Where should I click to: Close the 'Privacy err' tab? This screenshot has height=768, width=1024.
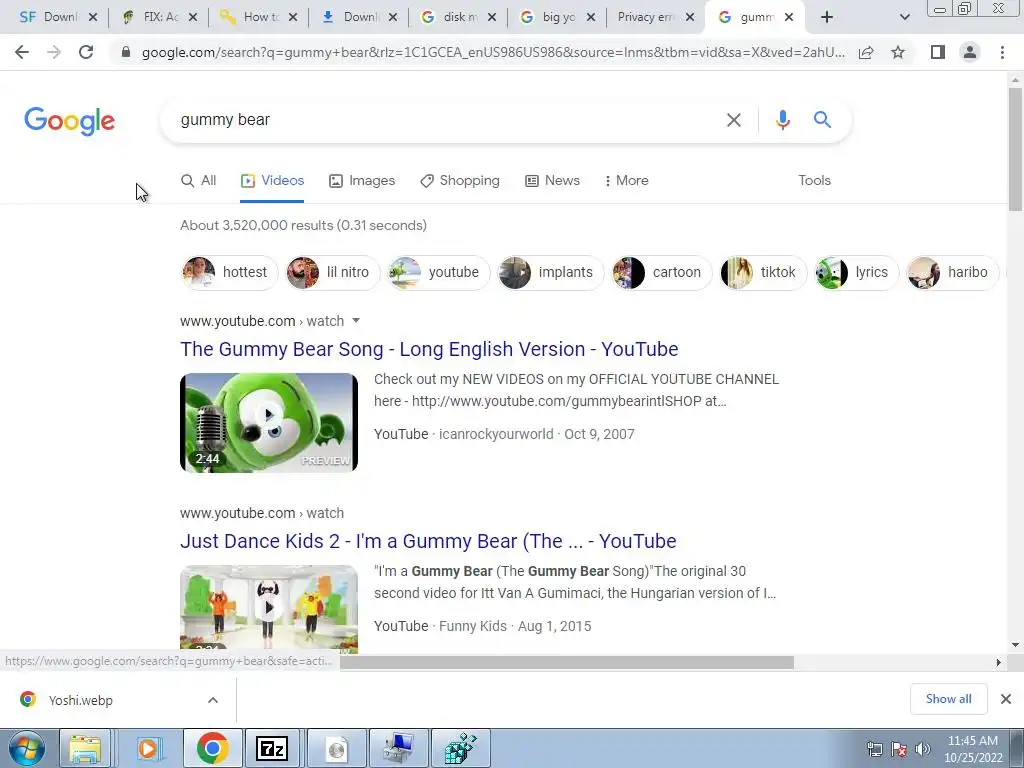click(x=690, y=17)
